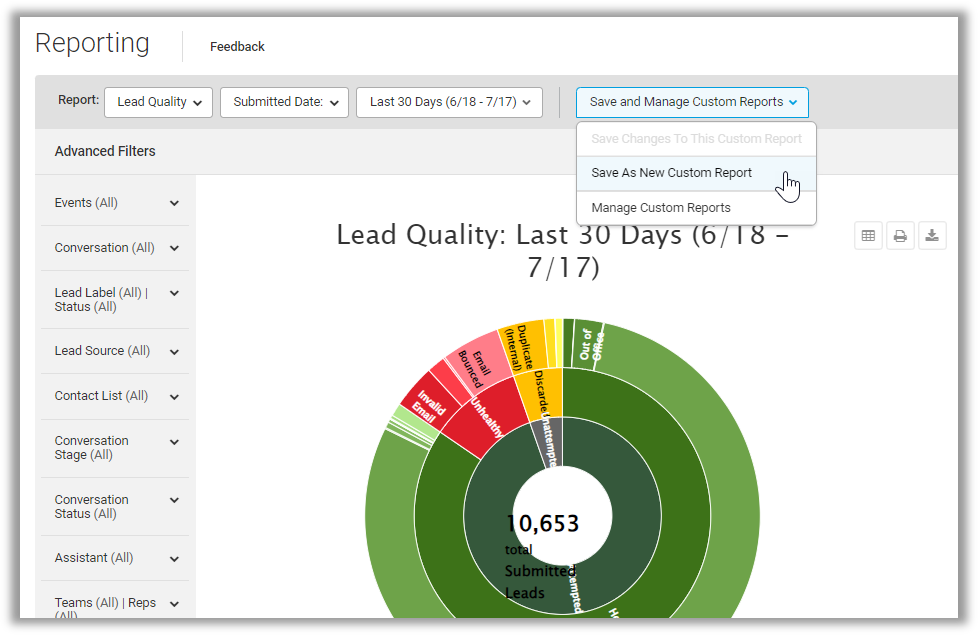Open the Submitted Date dropdown
The height and width of the screenshot is (635, 978).
click(x=284, y=102)
